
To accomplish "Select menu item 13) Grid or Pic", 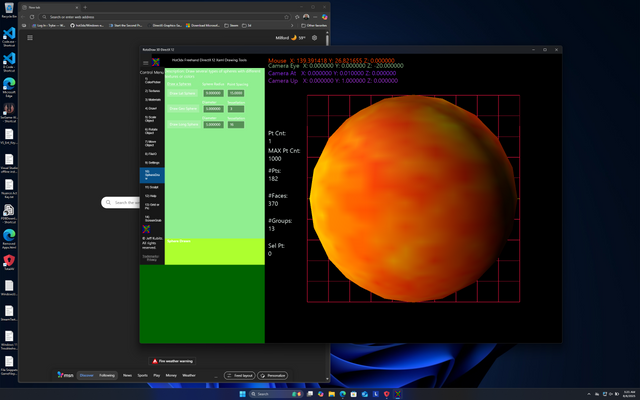I will [152, 206].
